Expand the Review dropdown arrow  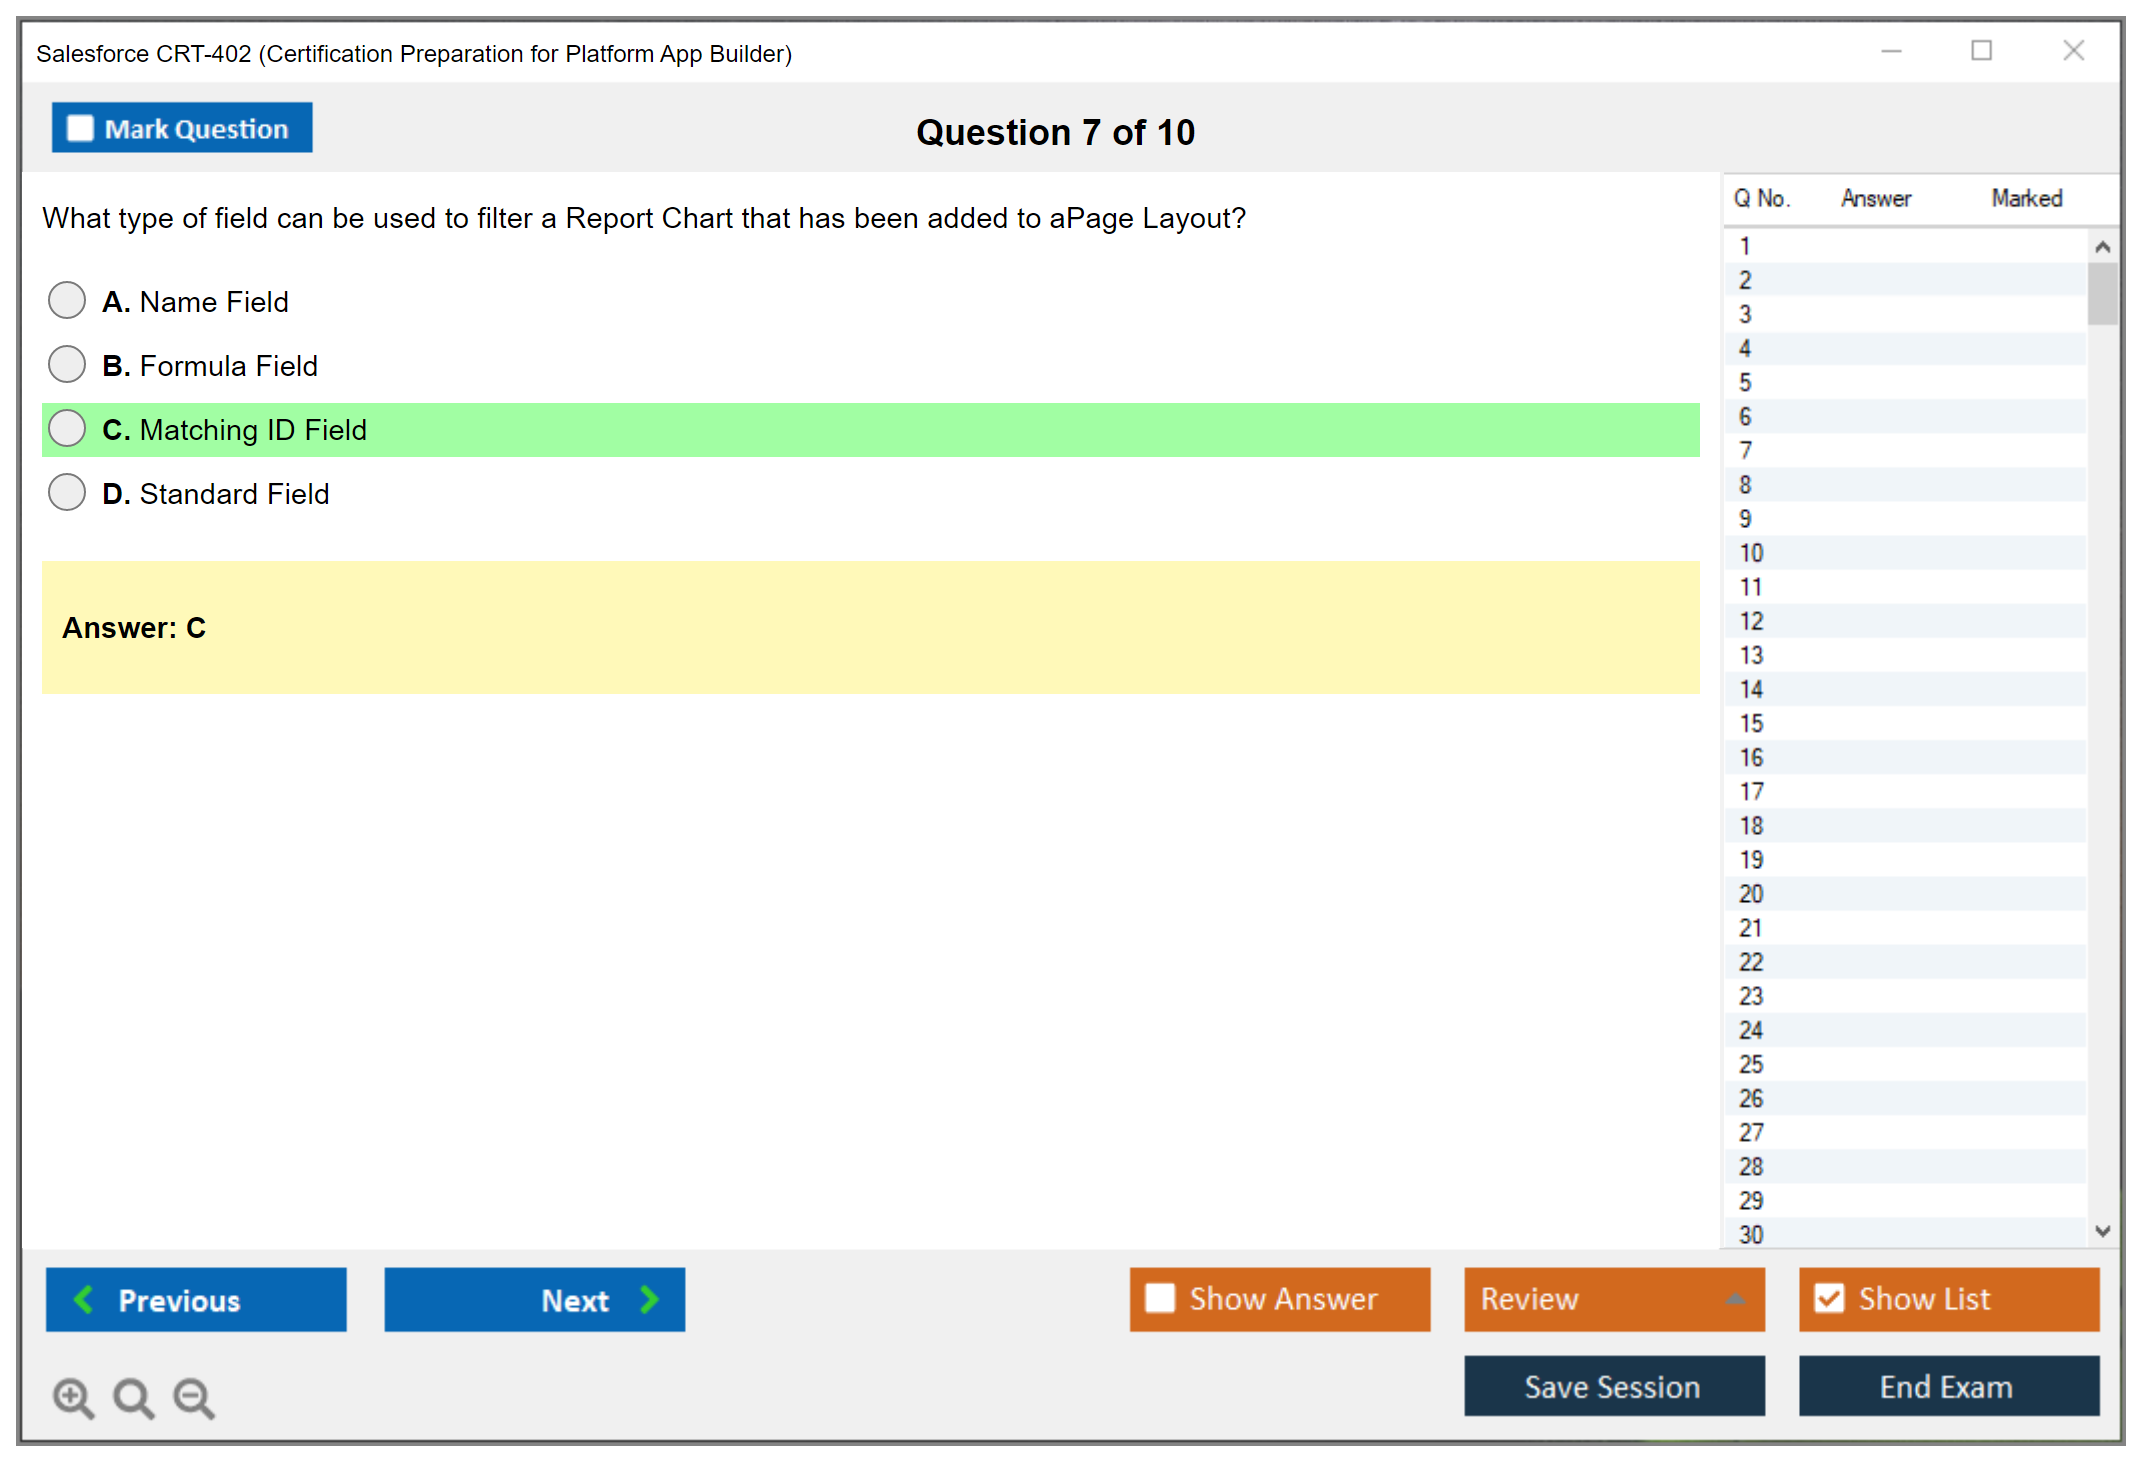(x=1735, y=1299)
